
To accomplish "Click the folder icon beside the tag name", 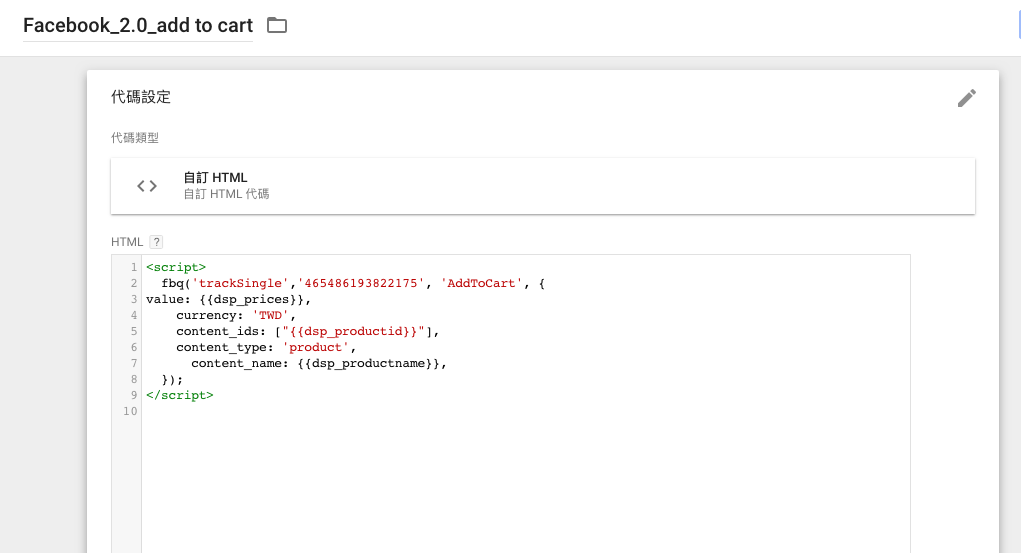I will 277,25.
